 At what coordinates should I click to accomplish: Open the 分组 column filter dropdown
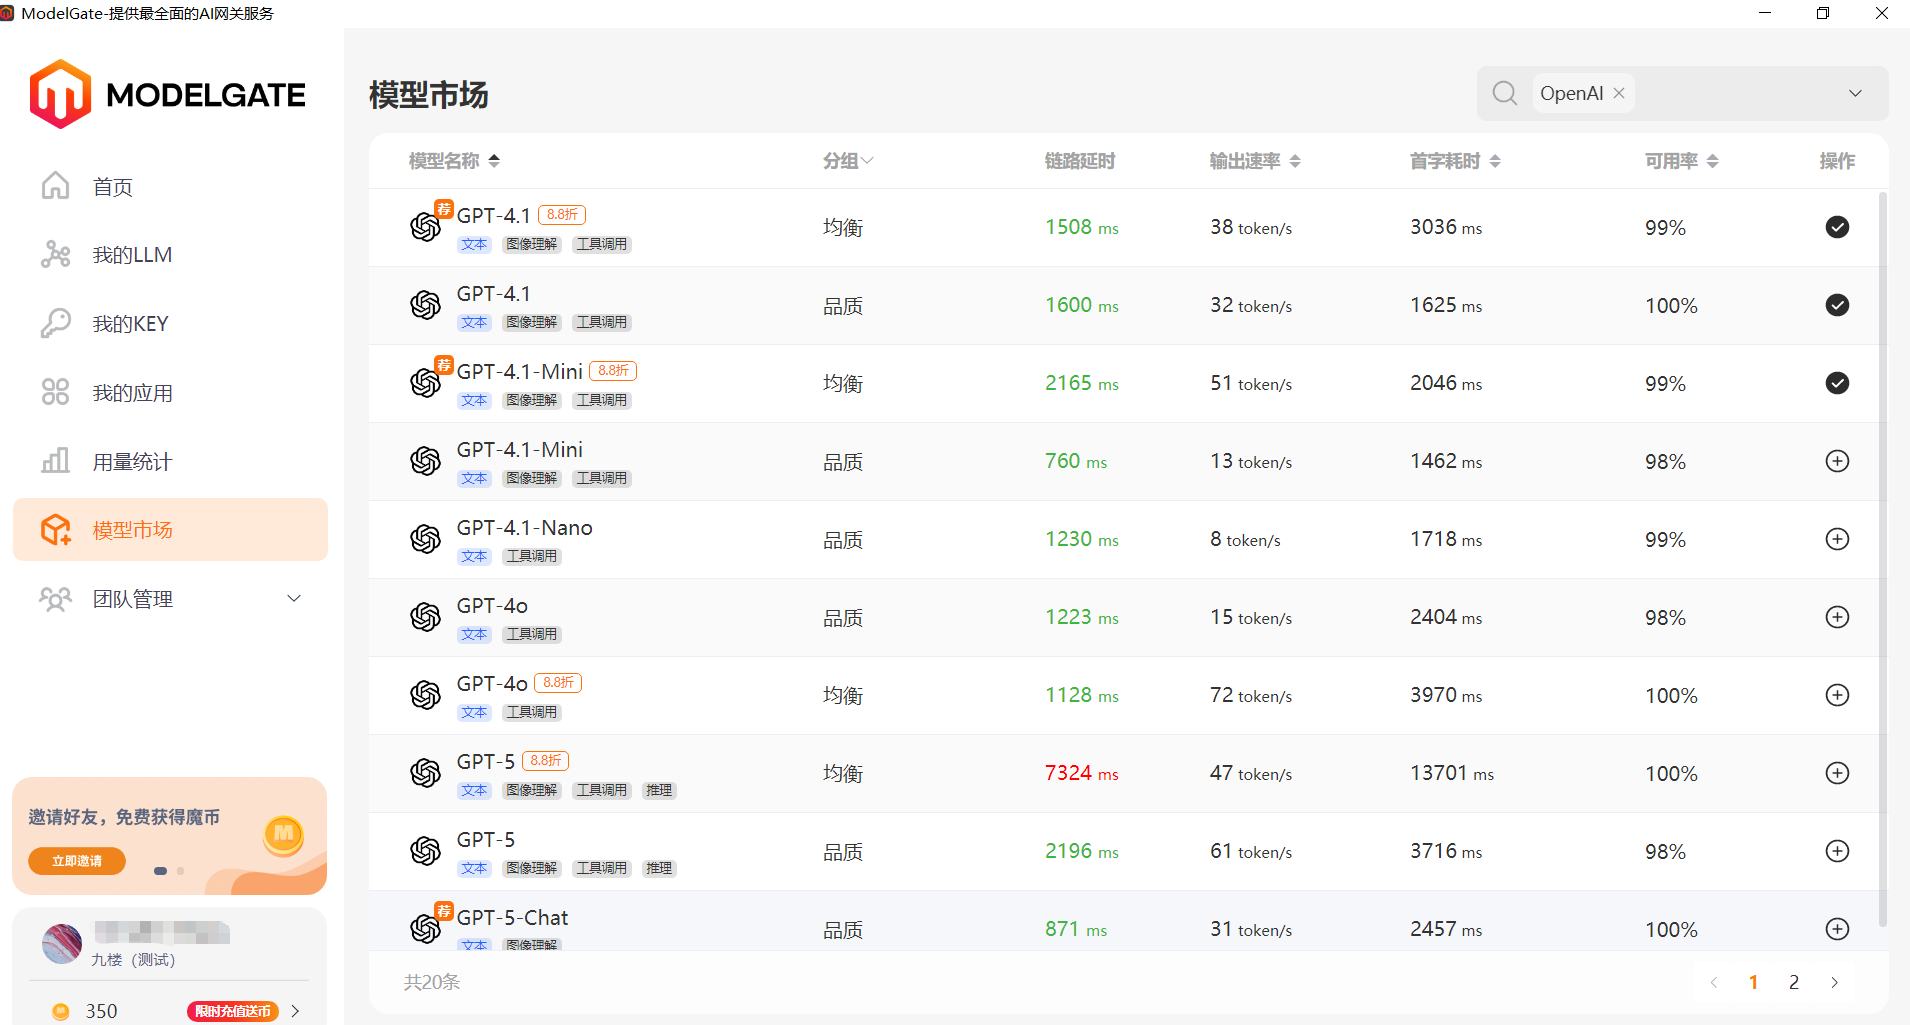[x=848, y=161]
